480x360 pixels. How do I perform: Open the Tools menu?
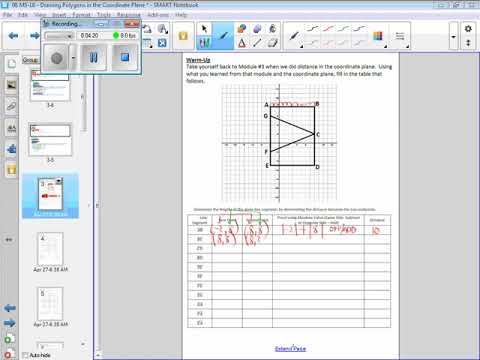pos(104,15)
